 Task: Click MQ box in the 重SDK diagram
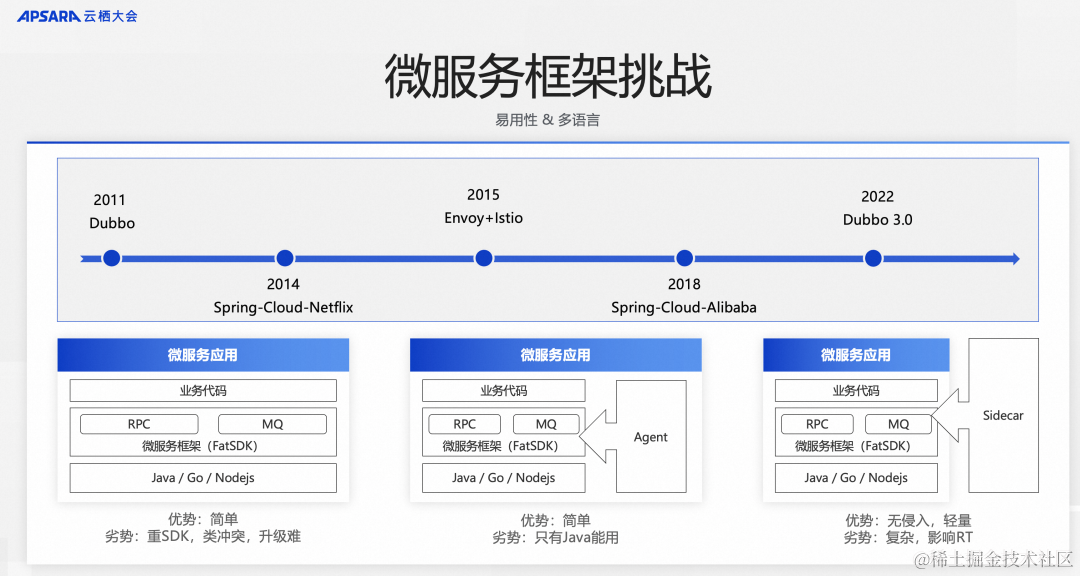point(272,424)
